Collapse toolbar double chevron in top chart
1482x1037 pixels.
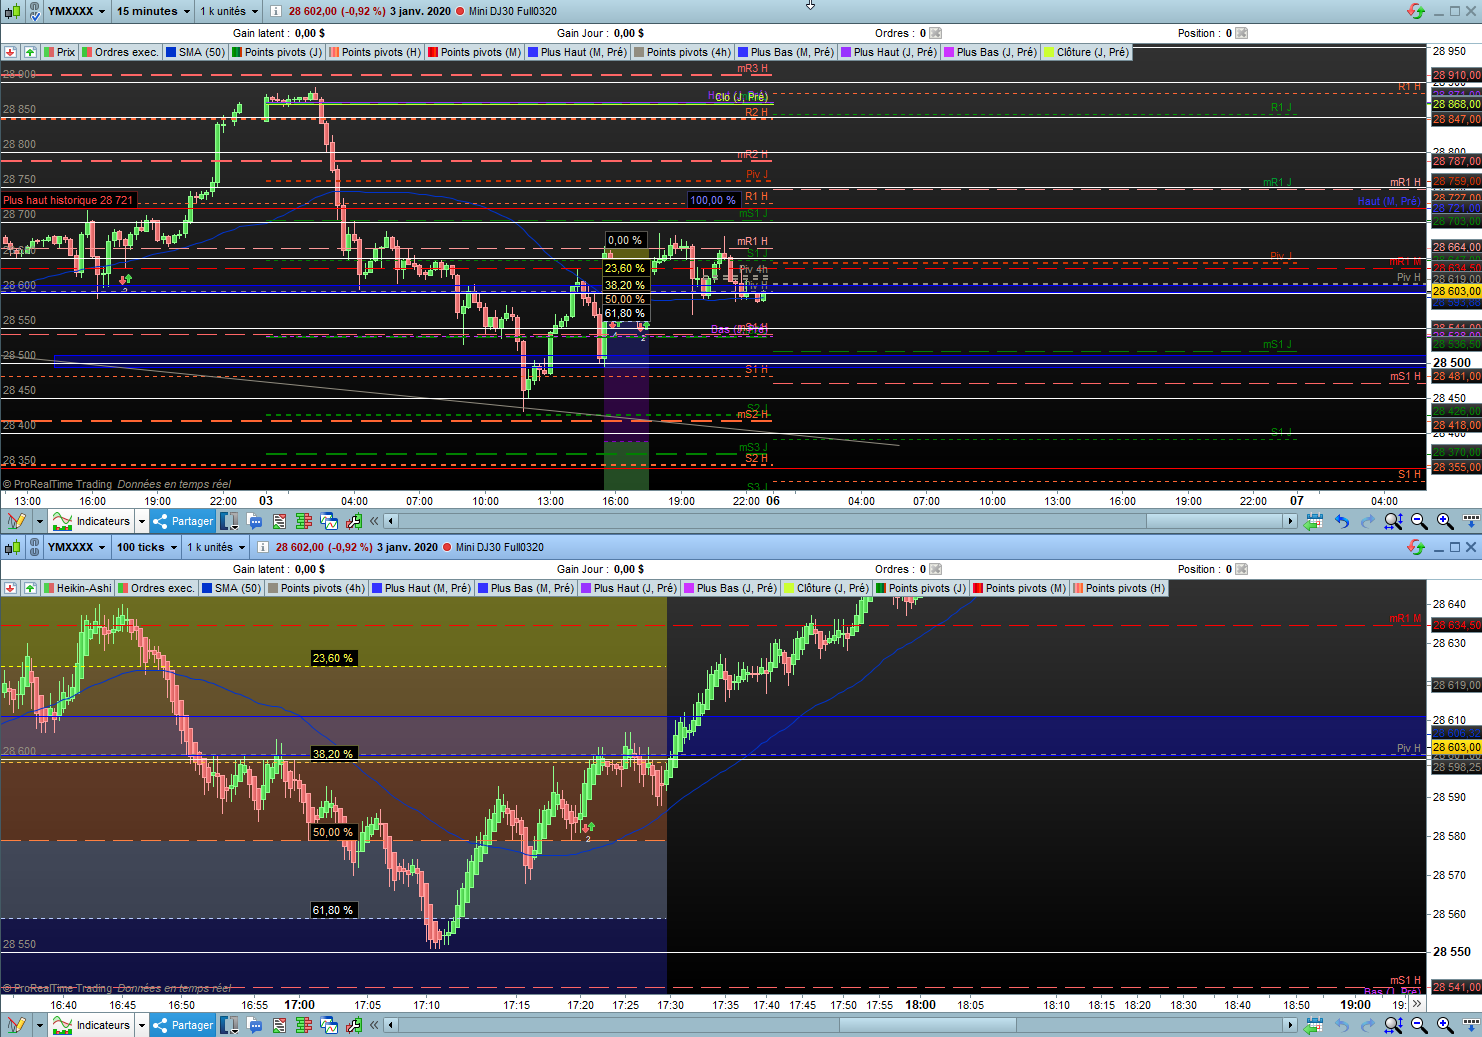[374, 521]
